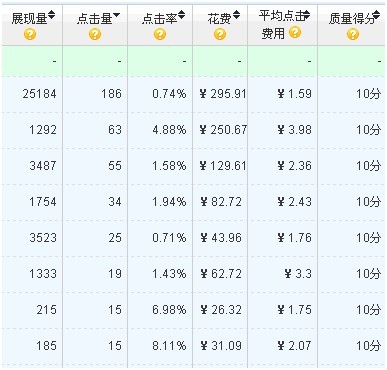Sort by 平均点击费用 using its sort arrows

(307, 14)
